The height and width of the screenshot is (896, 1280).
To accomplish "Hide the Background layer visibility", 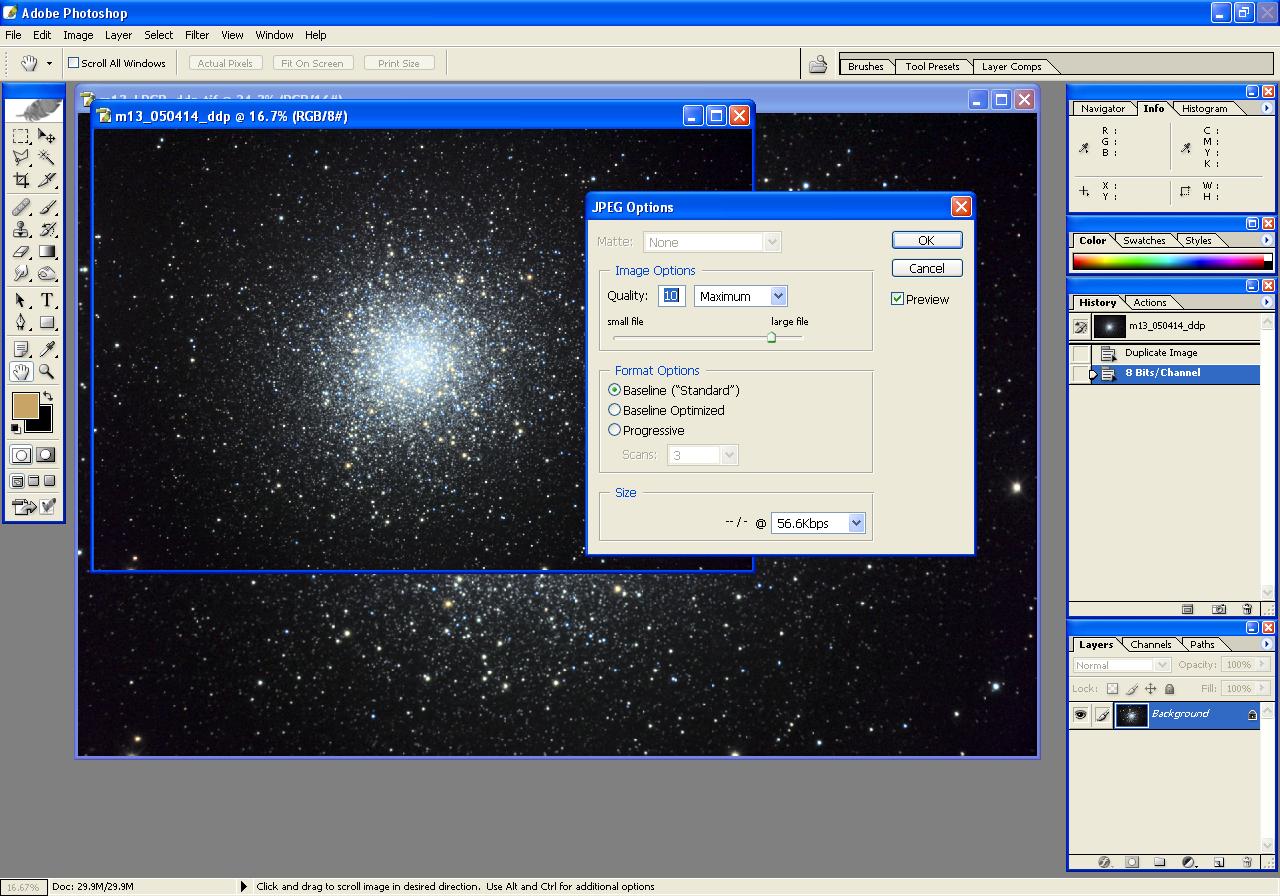I will tap(1080, 715).
